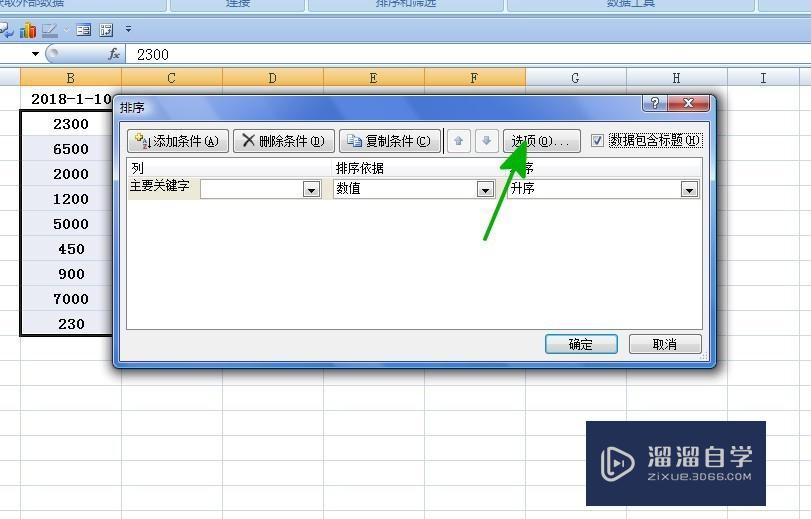Select column E header

tap(373, 78)
